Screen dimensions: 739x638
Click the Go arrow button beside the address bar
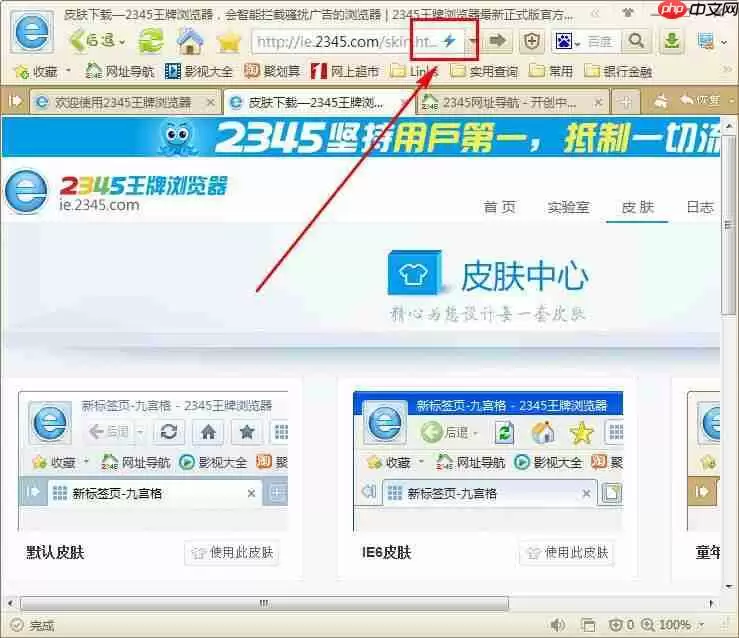pos(497,41)
